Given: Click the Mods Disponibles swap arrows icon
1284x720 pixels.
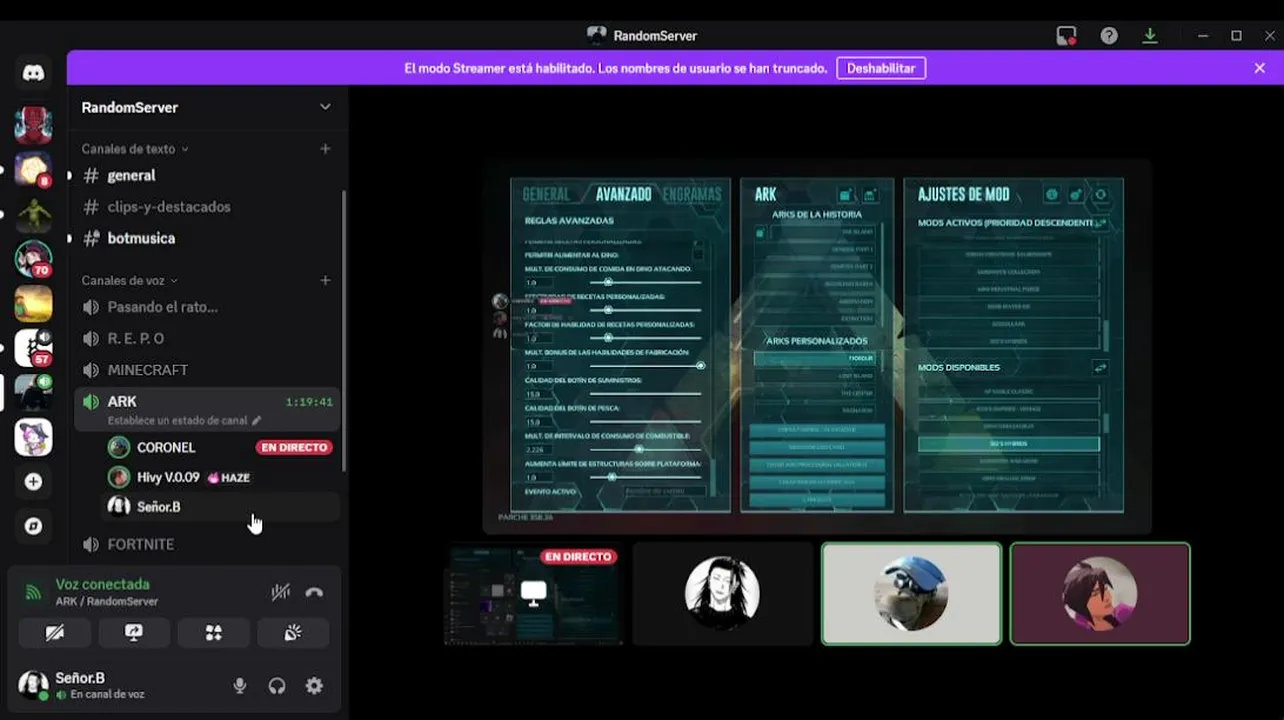Looking at the screenshot, I should pyautogui.click(x=1100, y=368).
